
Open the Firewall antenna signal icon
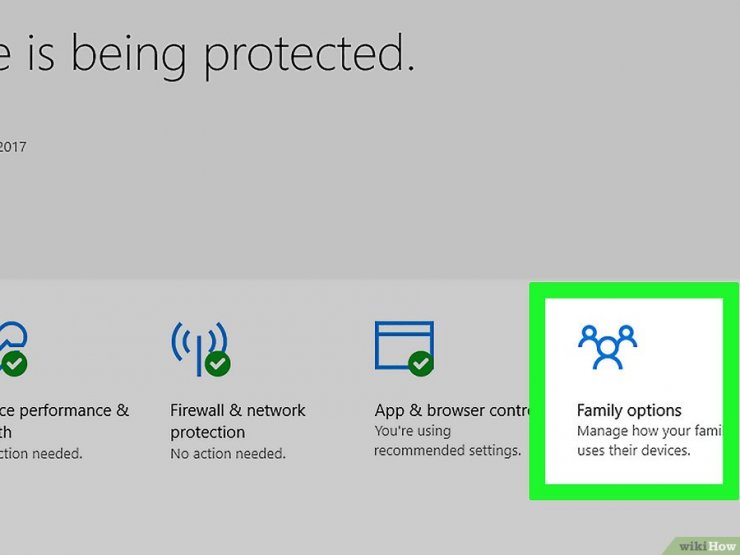click(200, 349)
